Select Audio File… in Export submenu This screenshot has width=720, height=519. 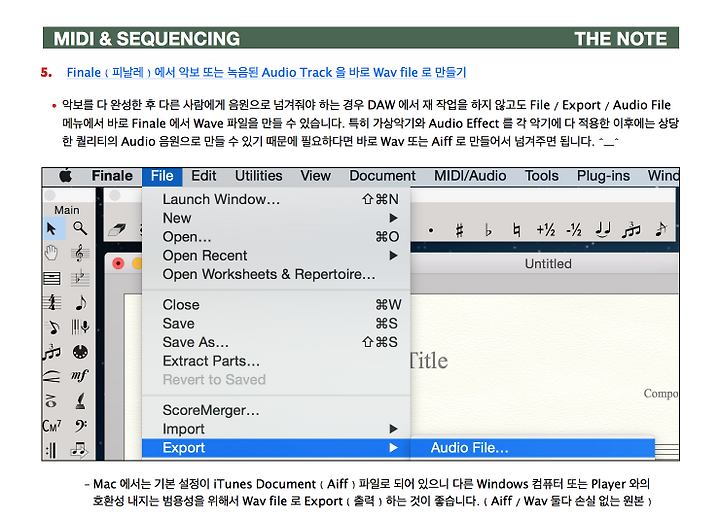532,448
